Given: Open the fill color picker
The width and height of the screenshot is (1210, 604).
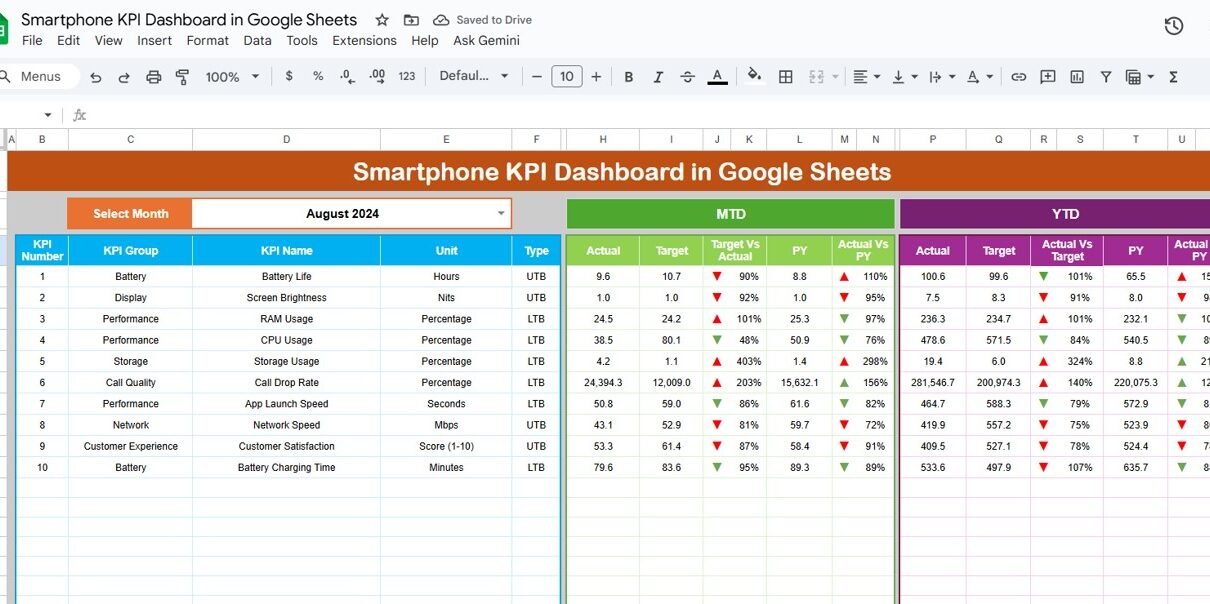Looking at the screenshot, I should tap(754, 77).
